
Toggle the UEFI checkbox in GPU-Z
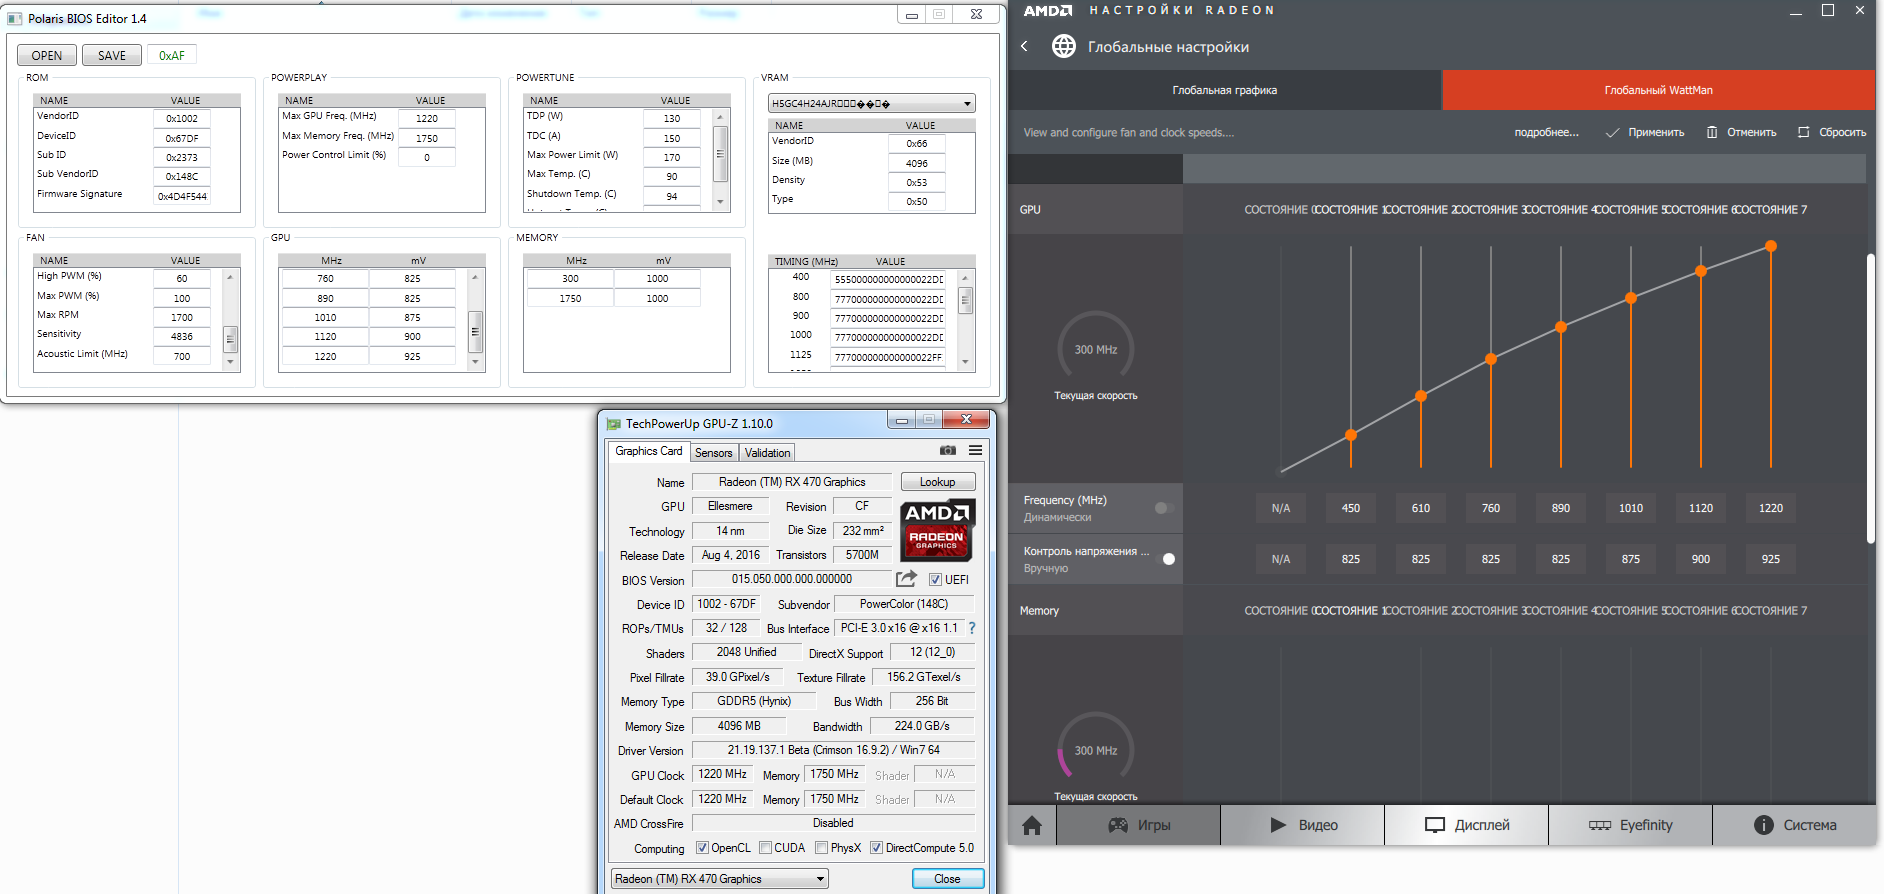coord(935,580)
